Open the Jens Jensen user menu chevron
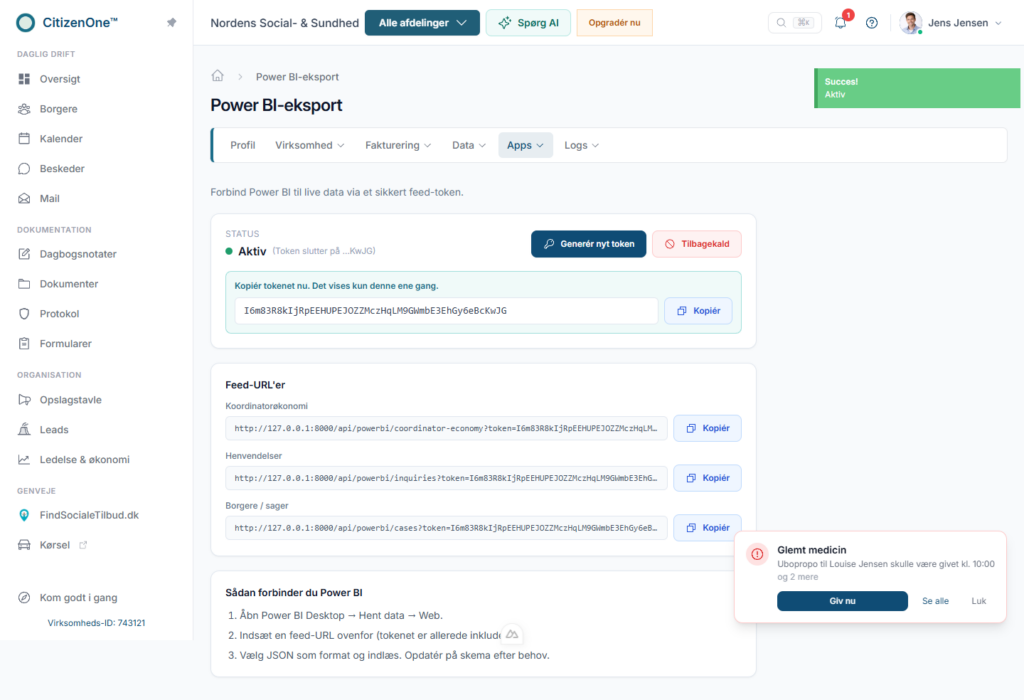The image size is (1024, 700). pyautogui.click(x=998, y=24)
